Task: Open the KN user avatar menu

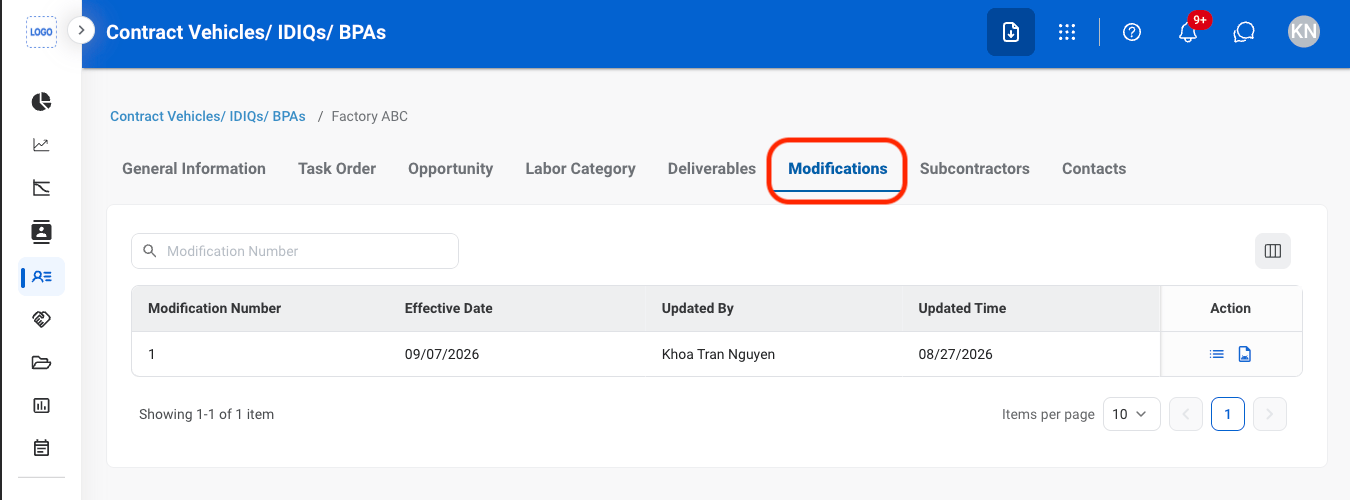Action: tap(1303, 32)
